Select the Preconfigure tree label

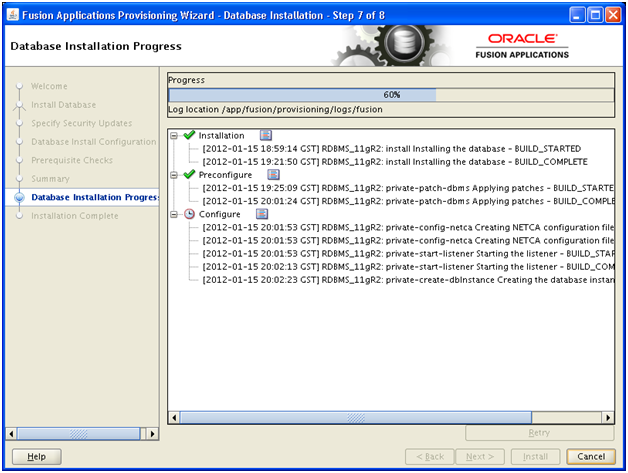coord(225,175)
